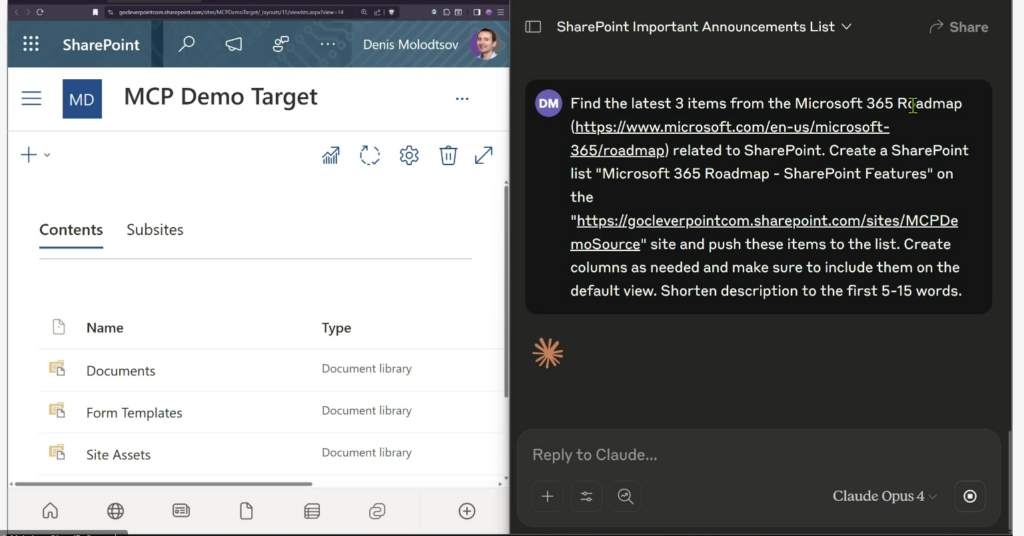Open SharePoint Important Announcements List chat title dropdown
This screenshot has width=1024, height=536.
pyautogui.click(x=705, y=27)
